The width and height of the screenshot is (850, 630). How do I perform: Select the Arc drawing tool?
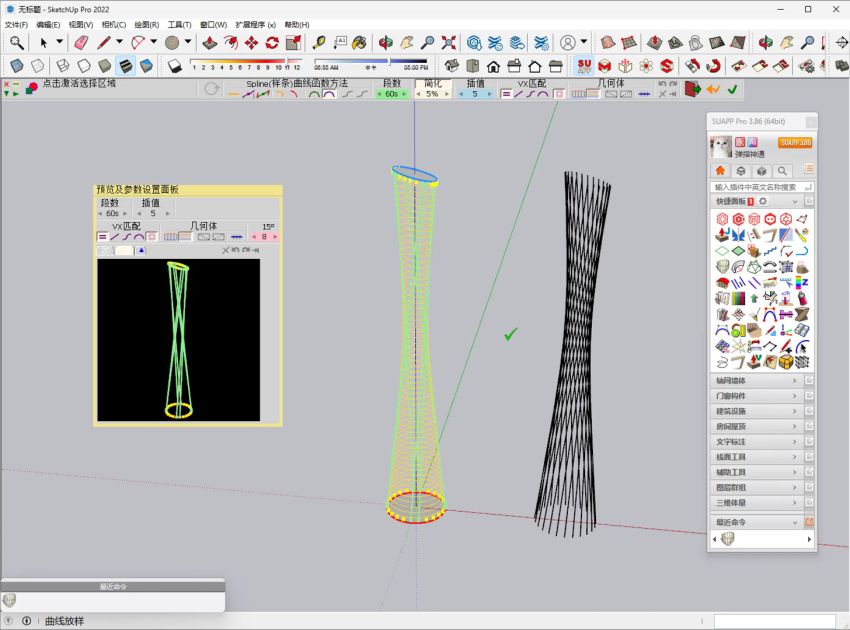coord(138,43)
